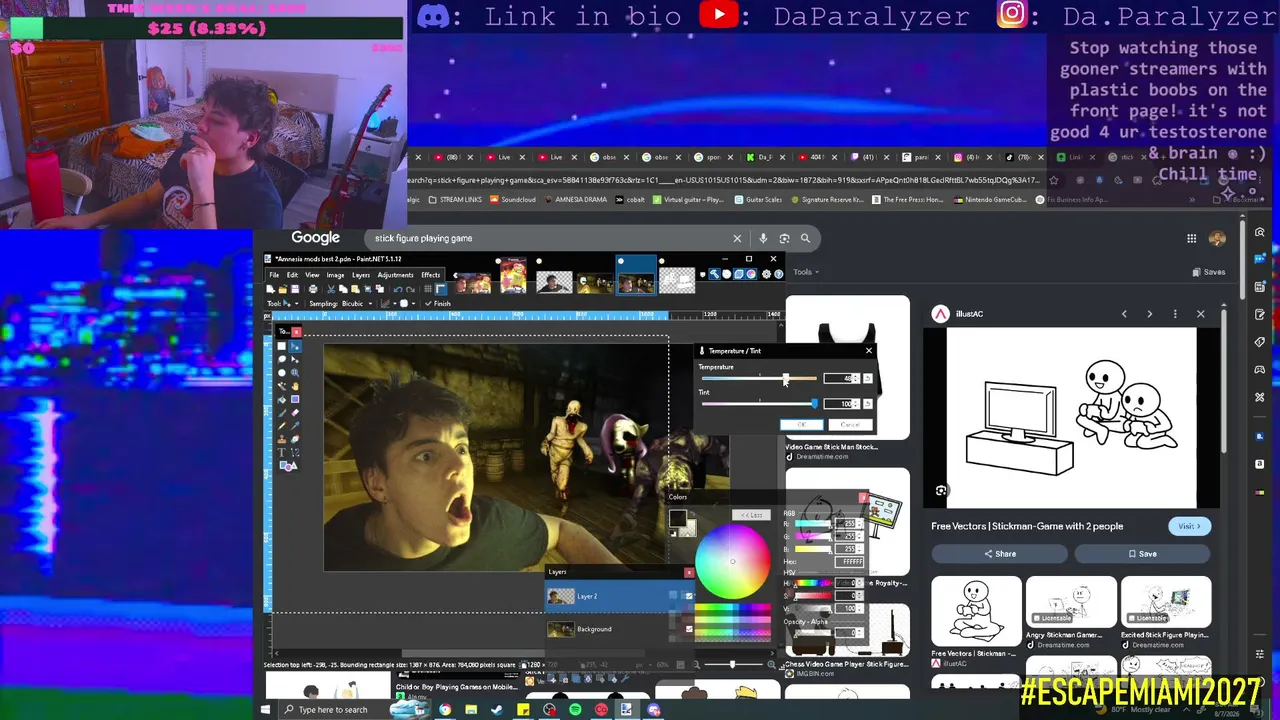Select the Ellipse Select tool
The height and width of the screenshot is (720, 1280).
(x=282, y=373)
